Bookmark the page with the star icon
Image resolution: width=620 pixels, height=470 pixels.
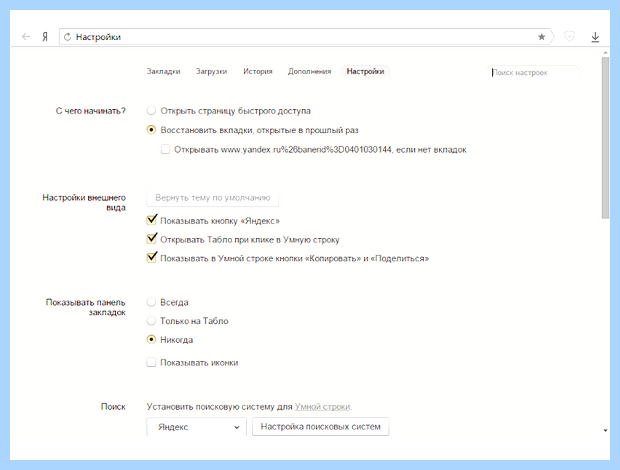click(541, 37)
